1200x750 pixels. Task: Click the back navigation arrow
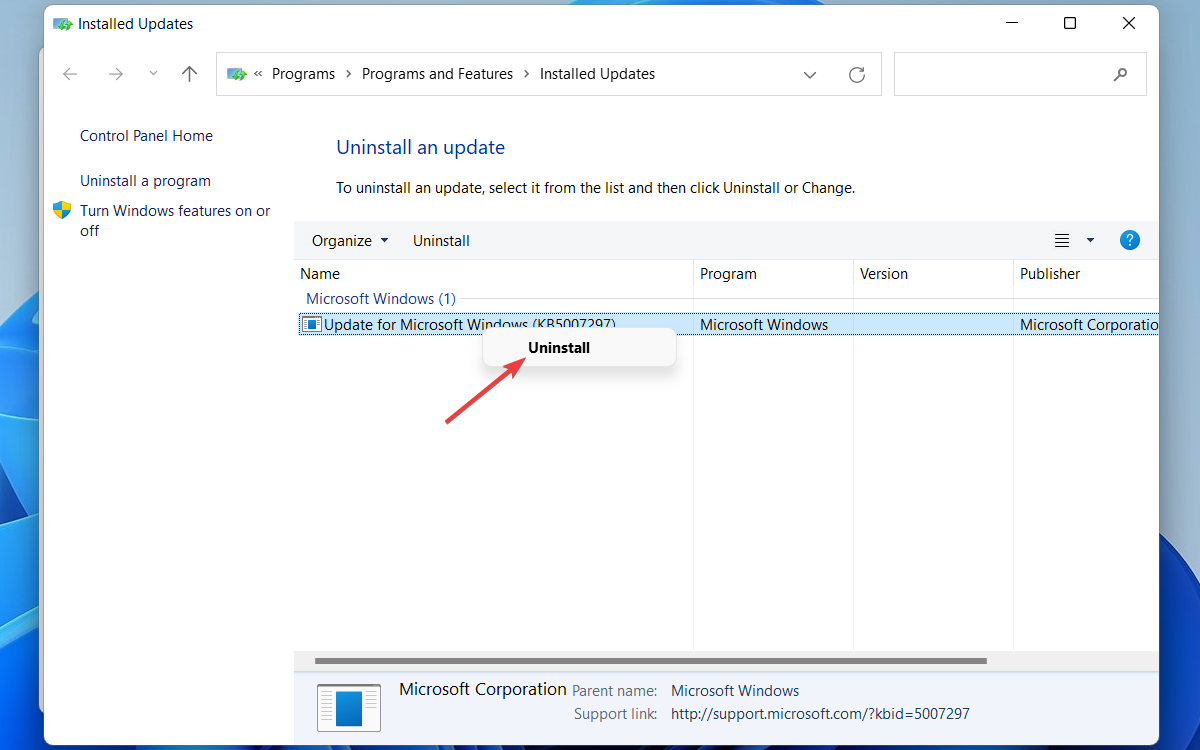70,73
